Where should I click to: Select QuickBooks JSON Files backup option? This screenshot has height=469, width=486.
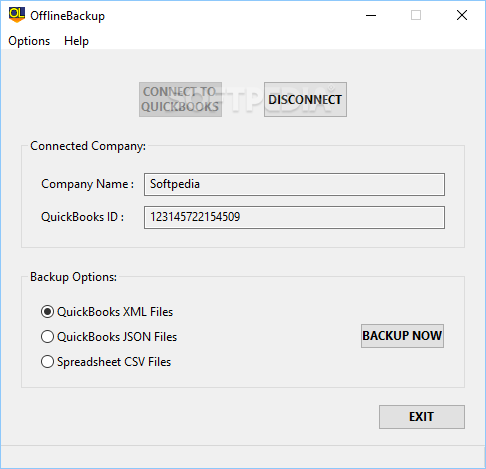point(109,337)
